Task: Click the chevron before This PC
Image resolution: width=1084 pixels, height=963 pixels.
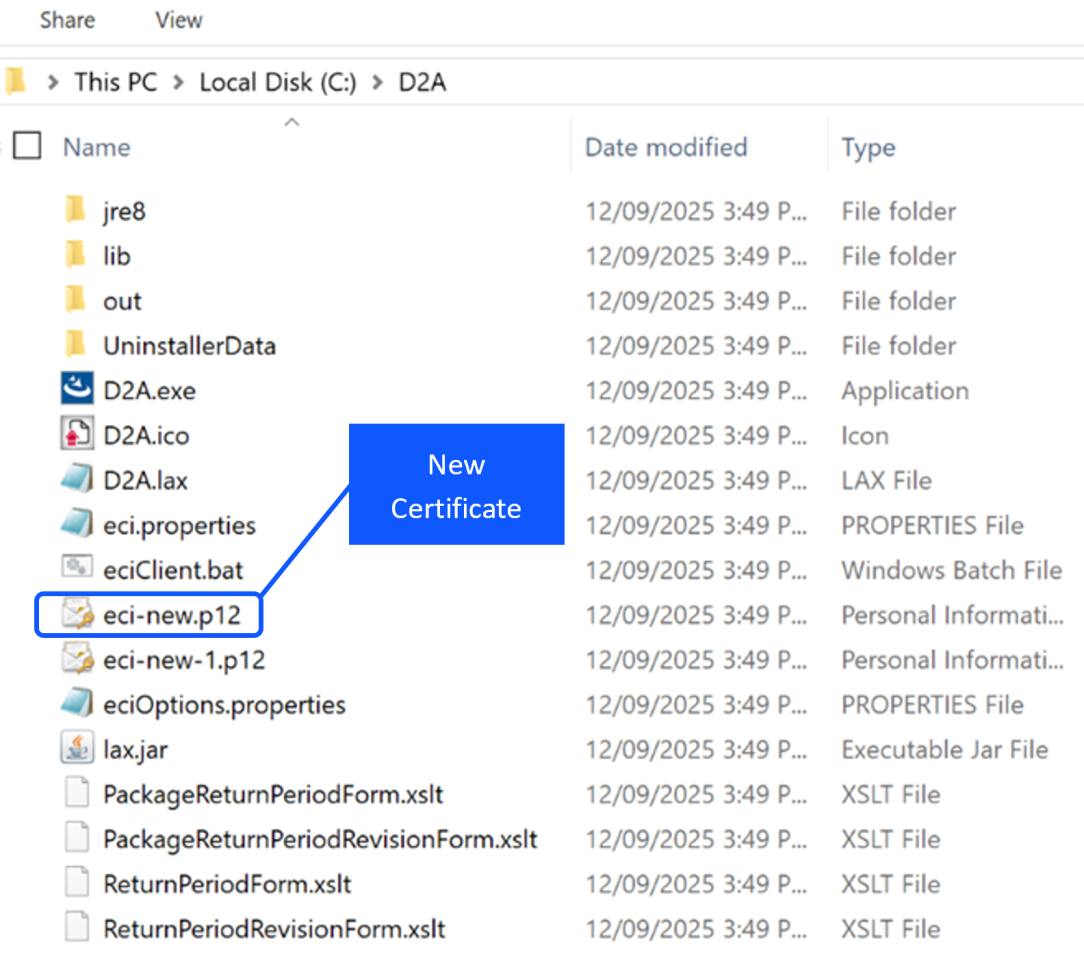Action: 52,83
